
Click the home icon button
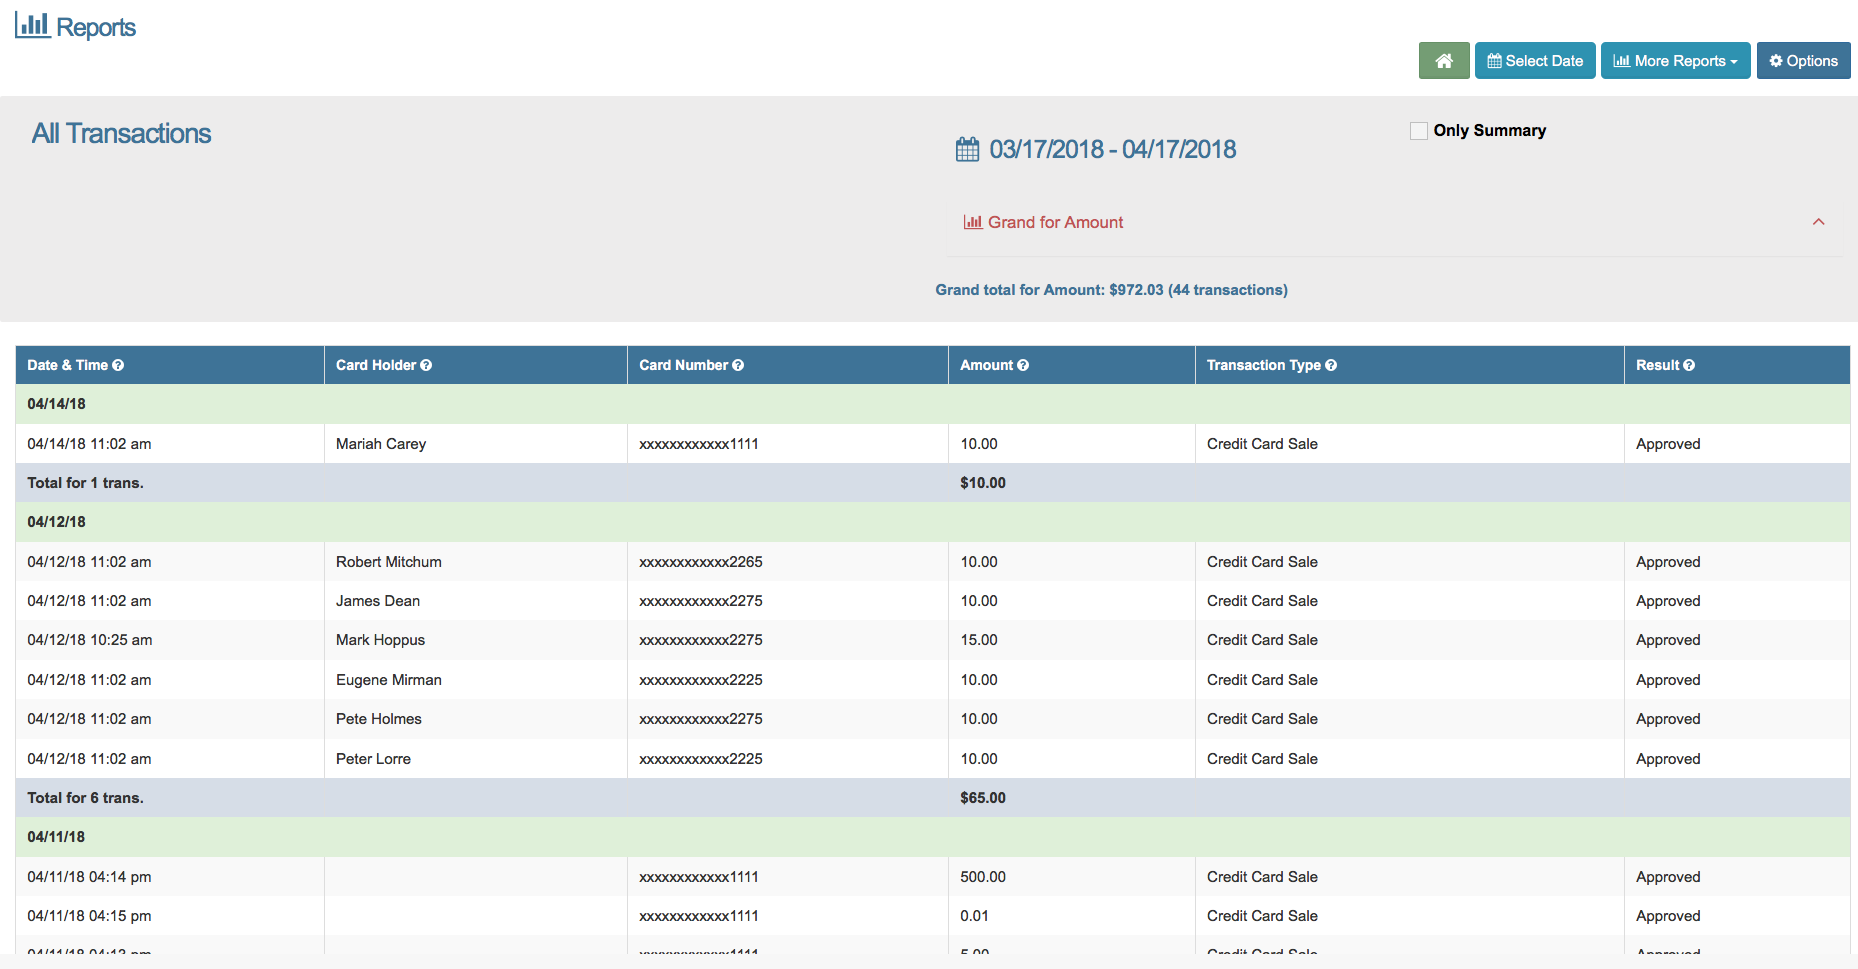(1444, 60)
